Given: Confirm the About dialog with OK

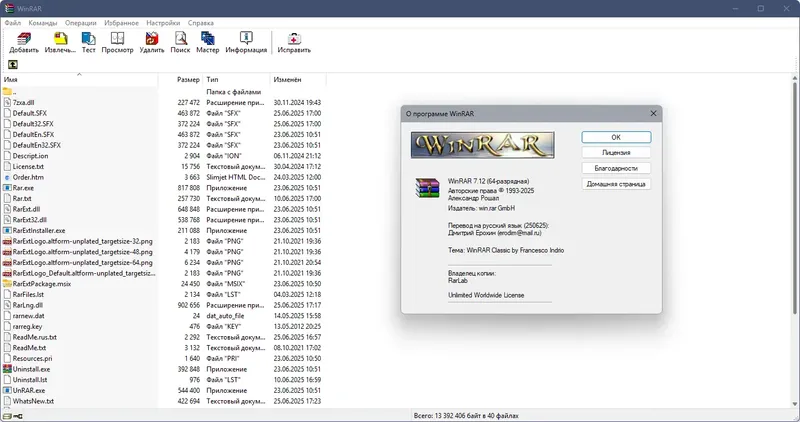Looking at the screenshot, I should [x=616, y=137].
